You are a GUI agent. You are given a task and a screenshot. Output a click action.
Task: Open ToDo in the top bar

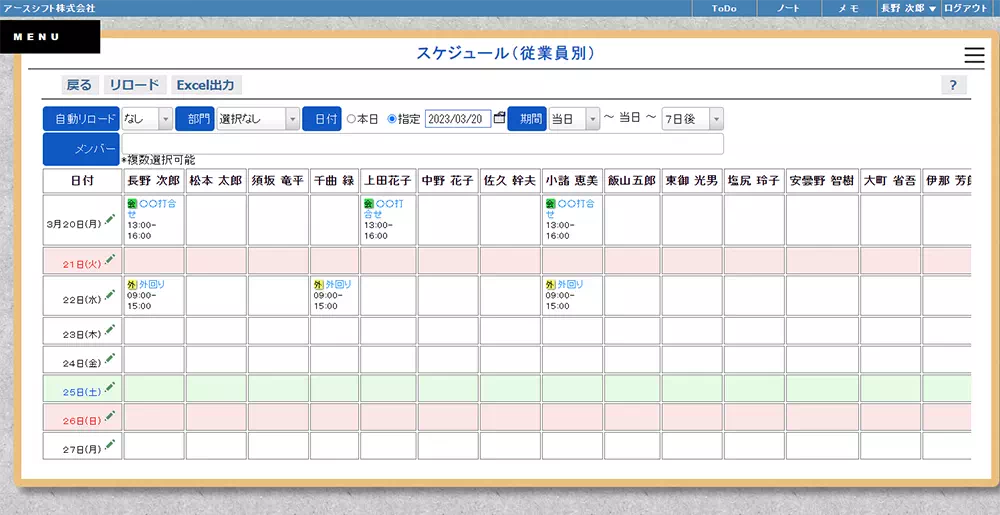724,8
